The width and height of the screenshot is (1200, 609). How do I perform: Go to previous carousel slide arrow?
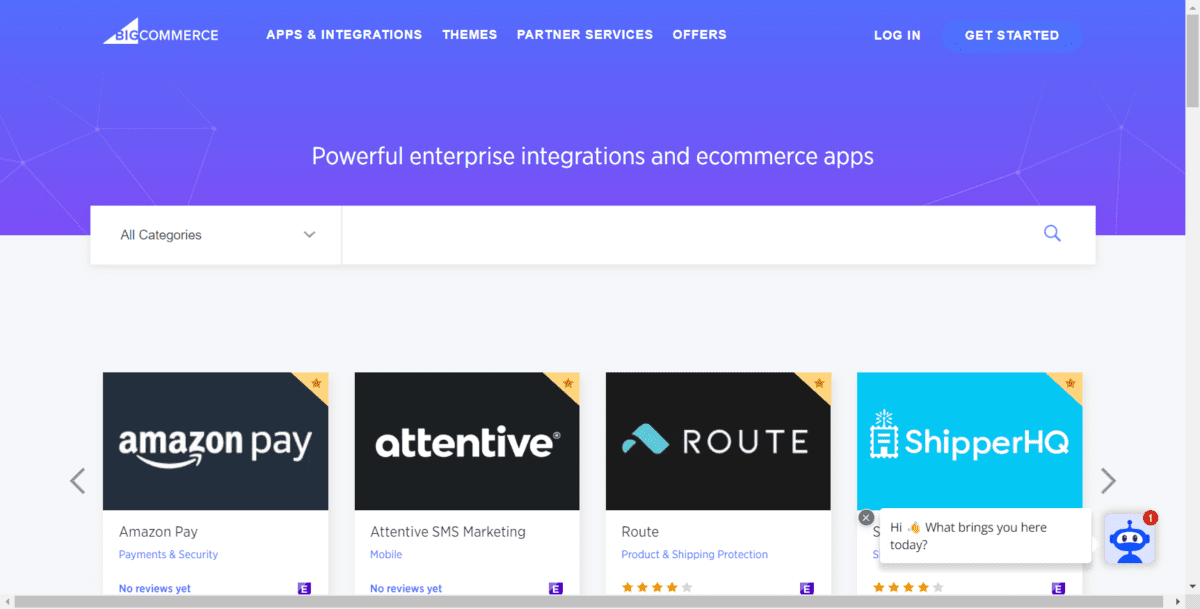(x=78, y=481)
